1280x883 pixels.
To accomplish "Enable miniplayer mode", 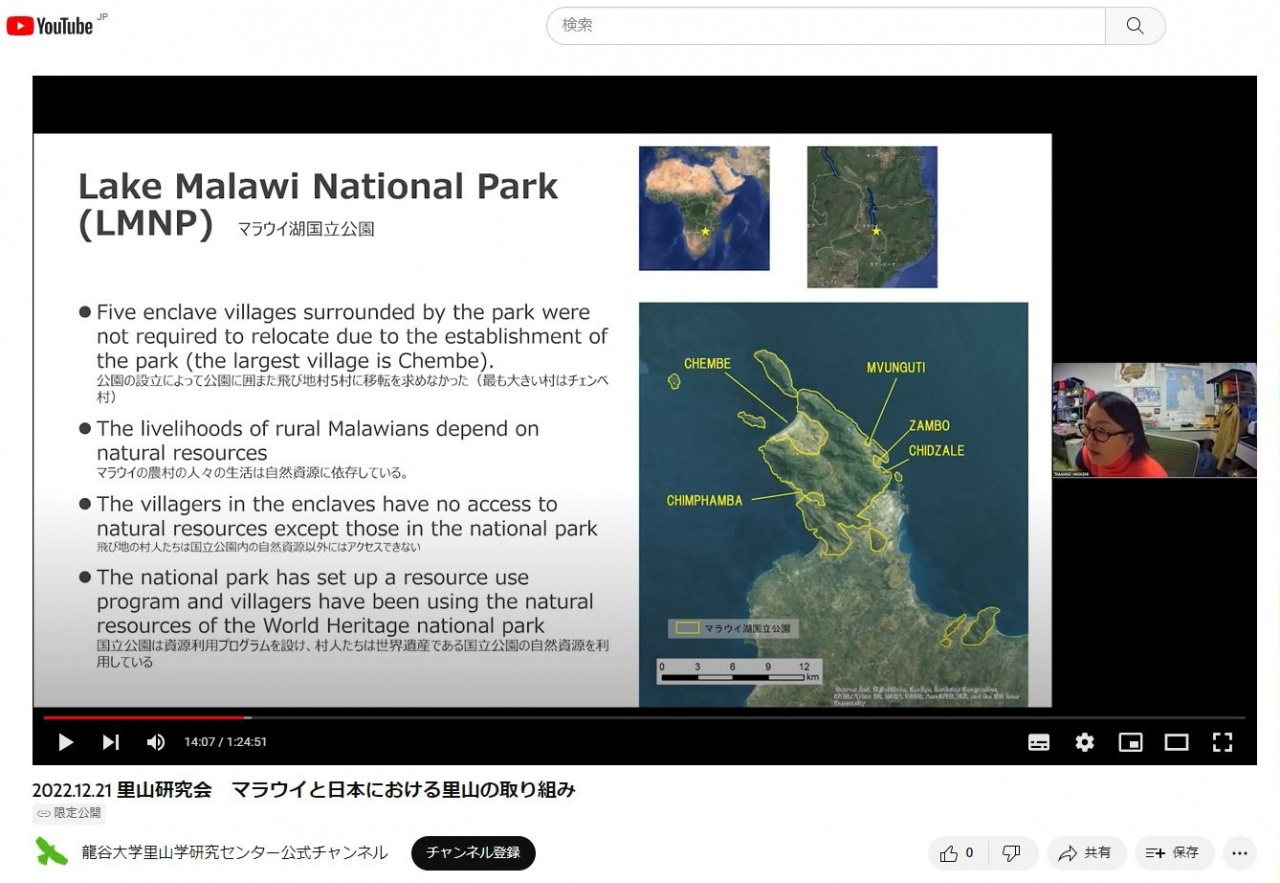I will pos(1130,742).
